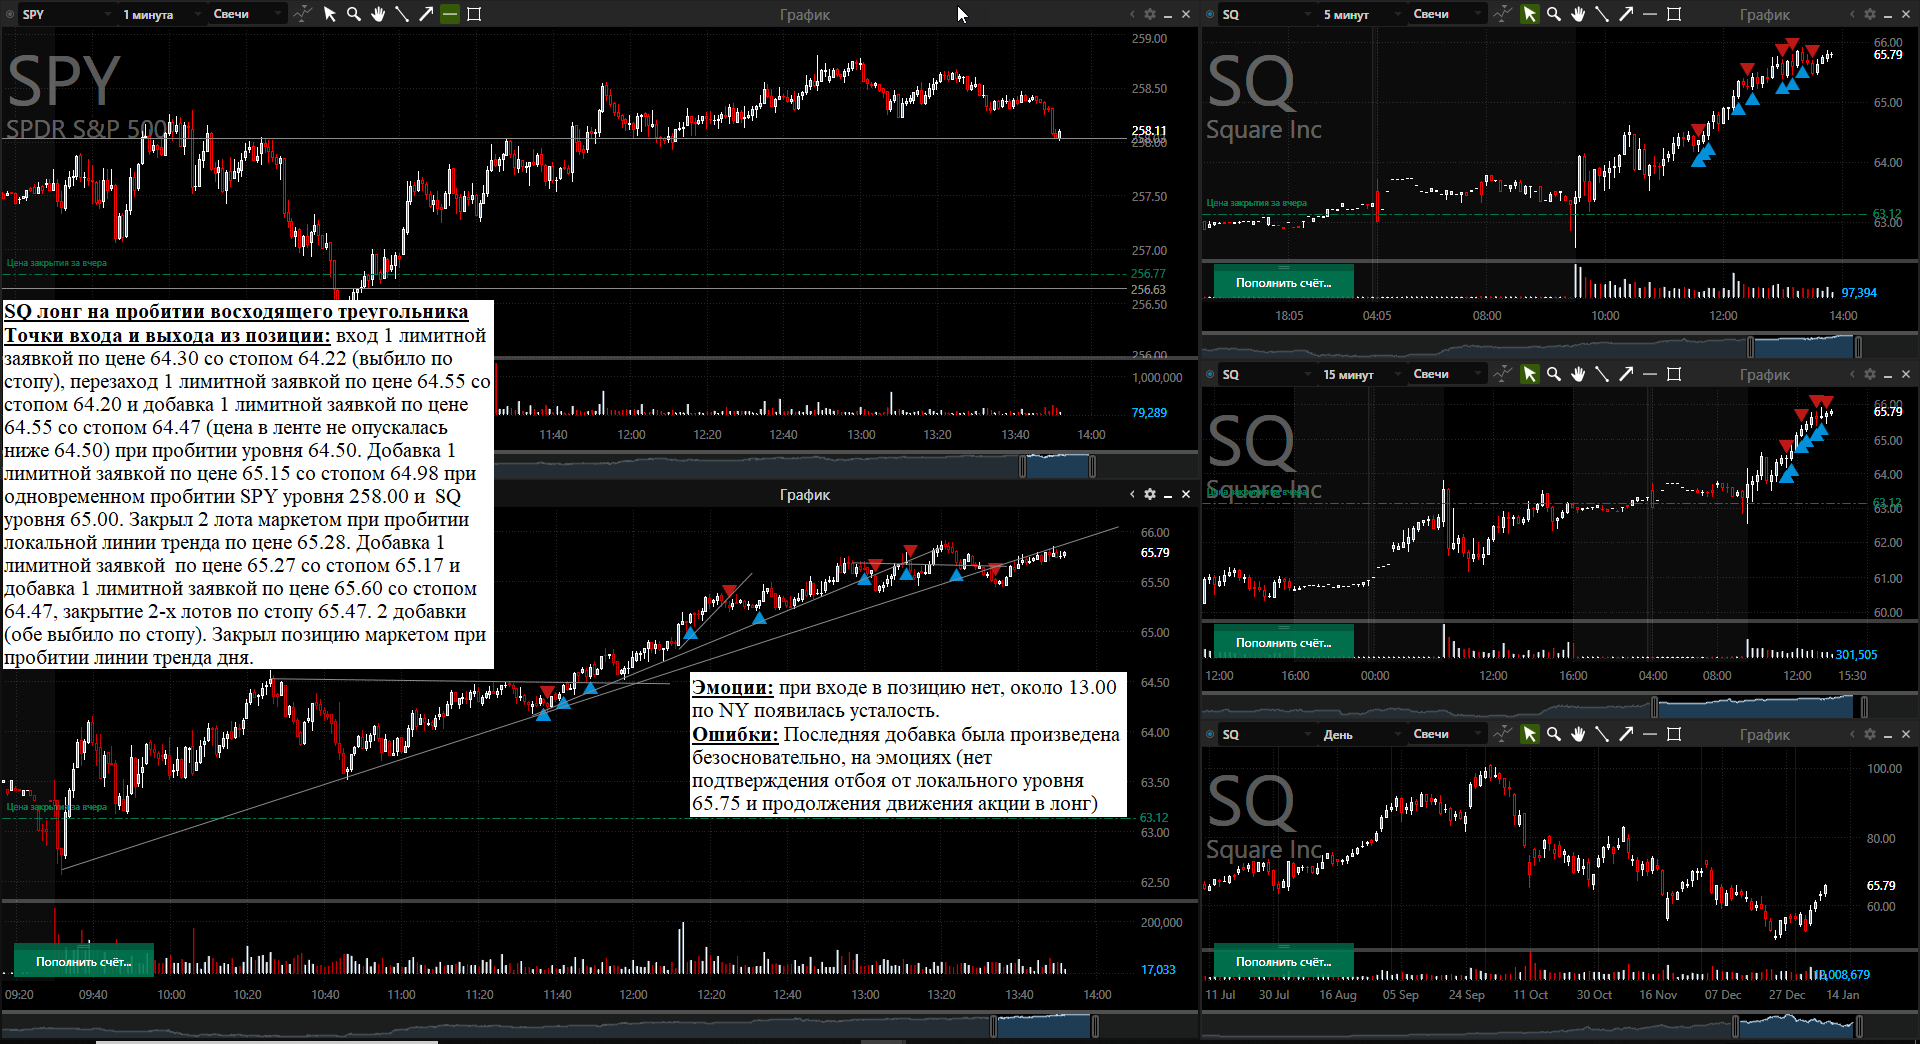Viewport: 1920px width, 1044px height.
Task: Open settings gear of the SQ 15-minute chart
Action: pyautogui.click(x=1870, y=374)
